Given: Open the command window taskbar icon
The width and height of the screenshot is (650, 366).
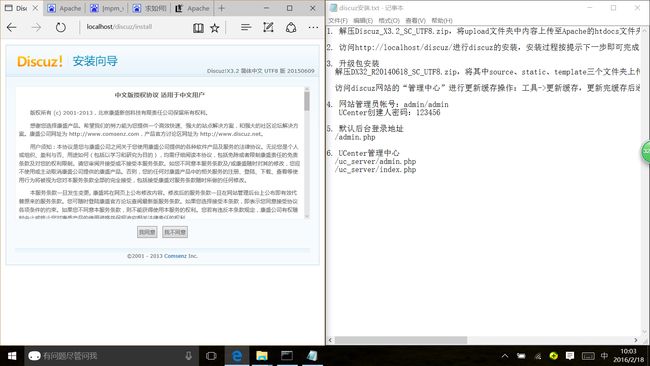Looking at the screenshot, I should [x=286, y=356].
